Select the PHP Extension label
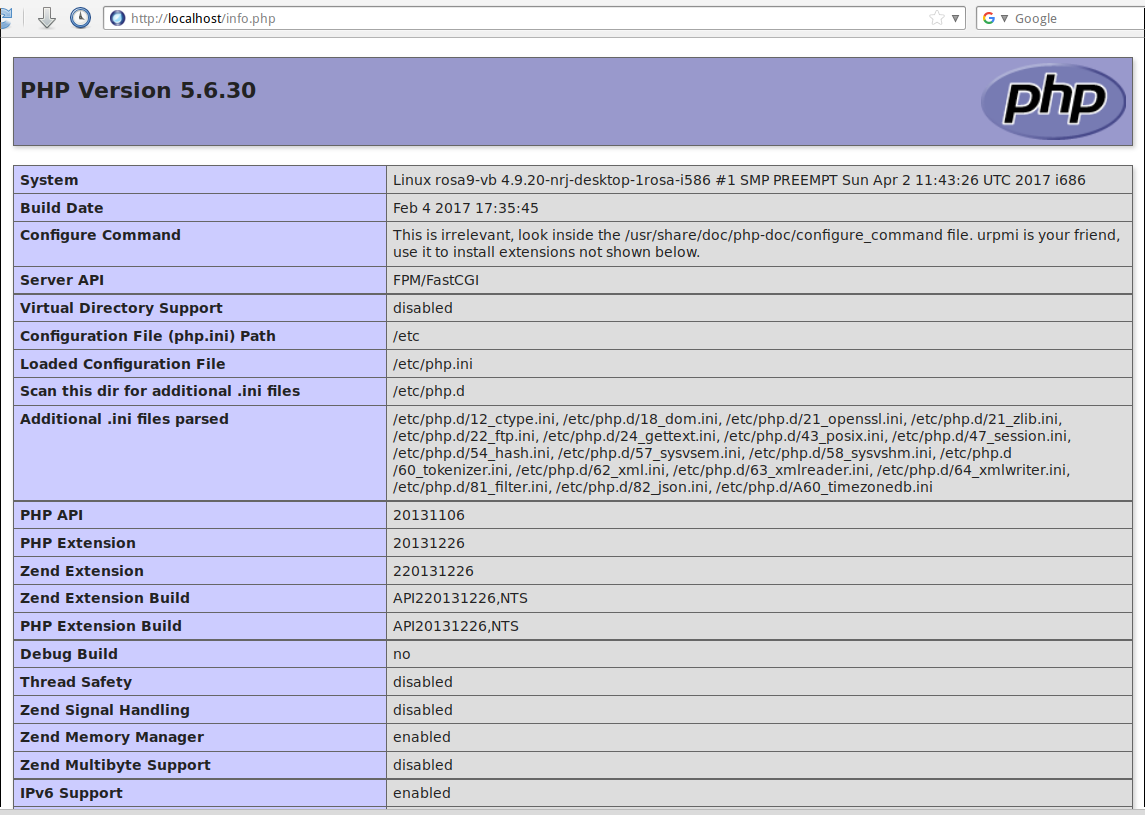The height and width of the screenshot is (815, 1145). click(77, 543)
